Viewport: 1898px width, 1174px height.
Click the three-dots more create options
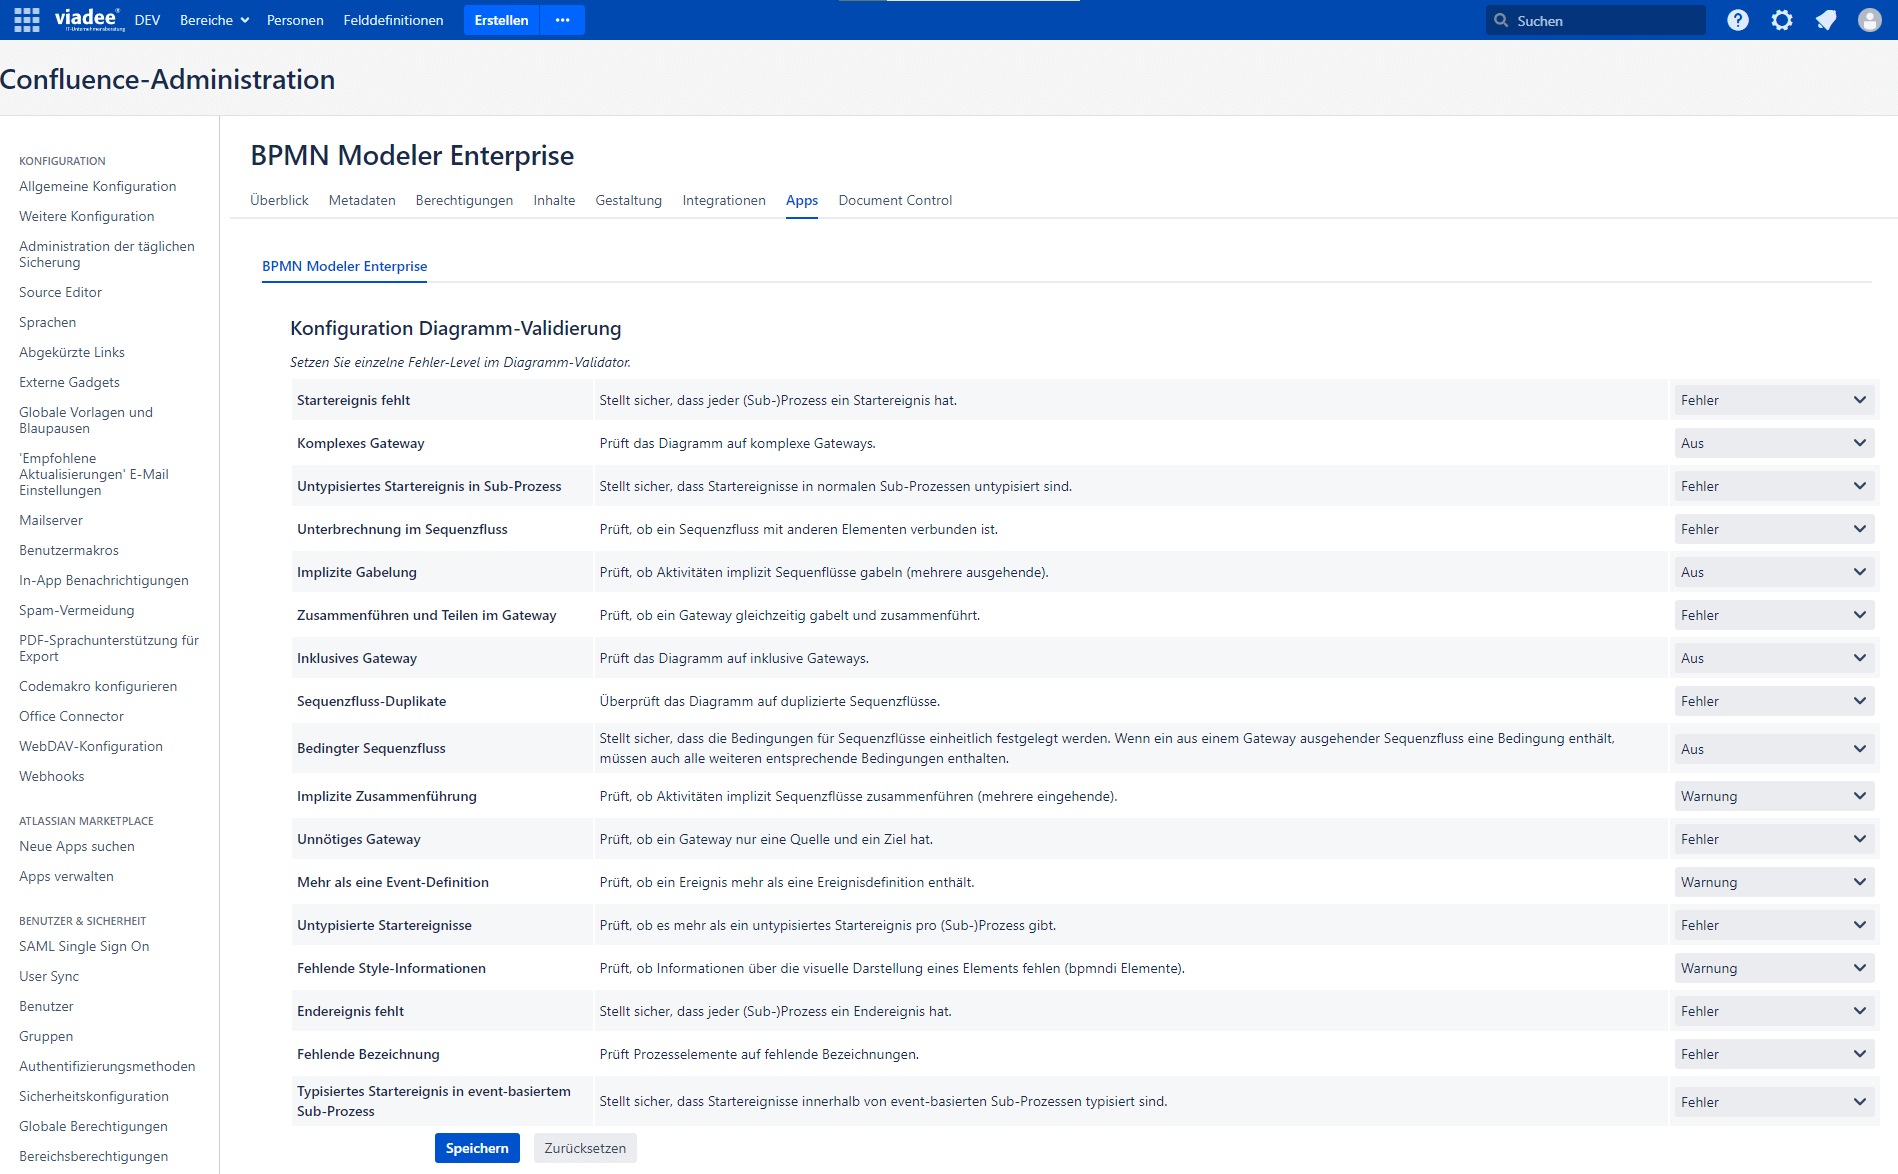click(562, 20)
